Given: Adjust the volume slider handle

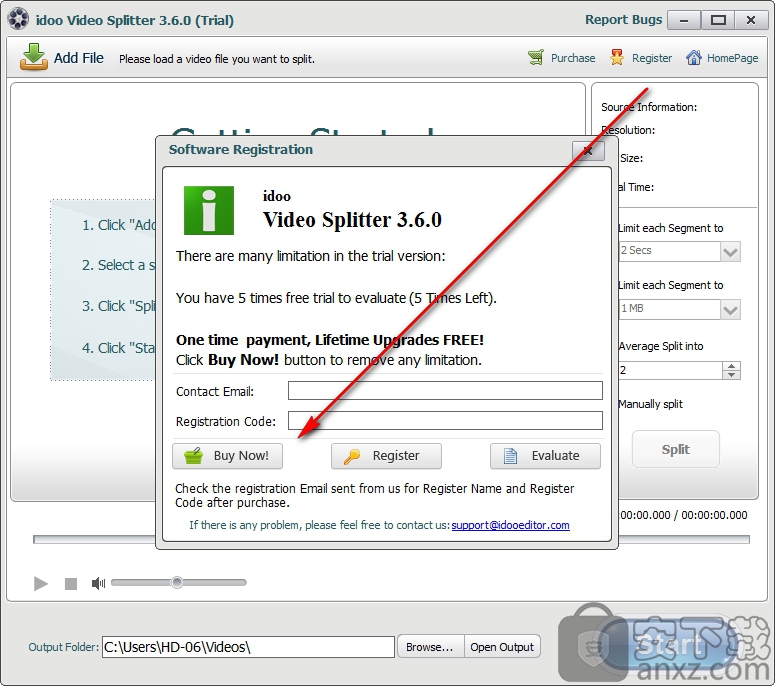Looking at the screenshot, I should click(177, 582).
